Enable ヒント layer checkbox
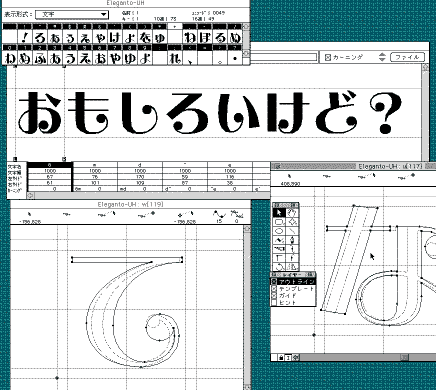 tap(274, 302)
